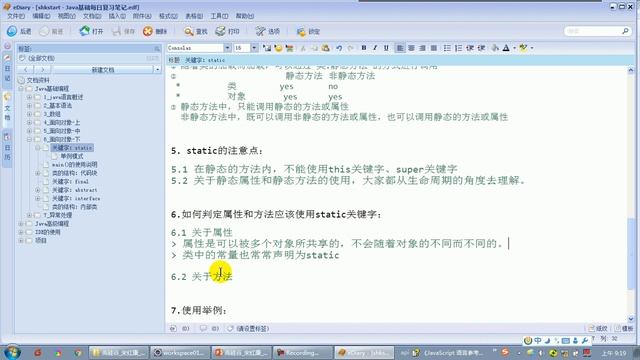Image resolution: width=640 pixels, height=360 pixels.
Task: Expand the 1_java语言概述 folder
Action: point(29,97)
